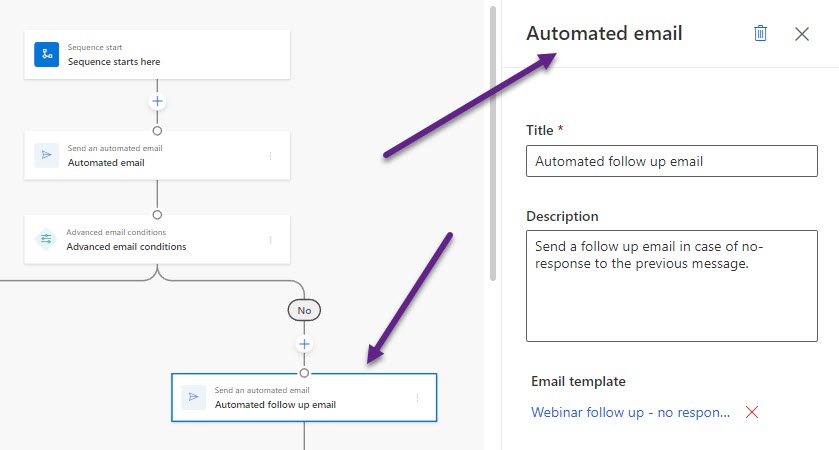The height and width of the screenshot is (450, 839).
Task: Click the Title input field
Action: pyautogui.click(x=671, y=161)
